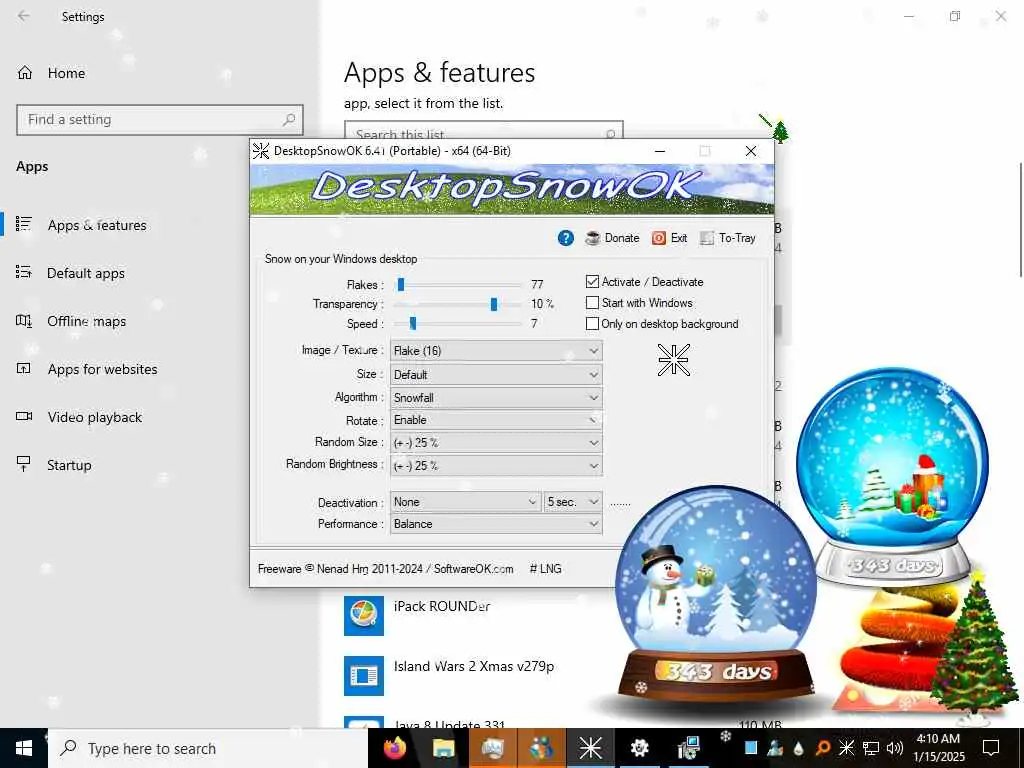
Task: Open the notification center icon
Action: click(991, 748)
